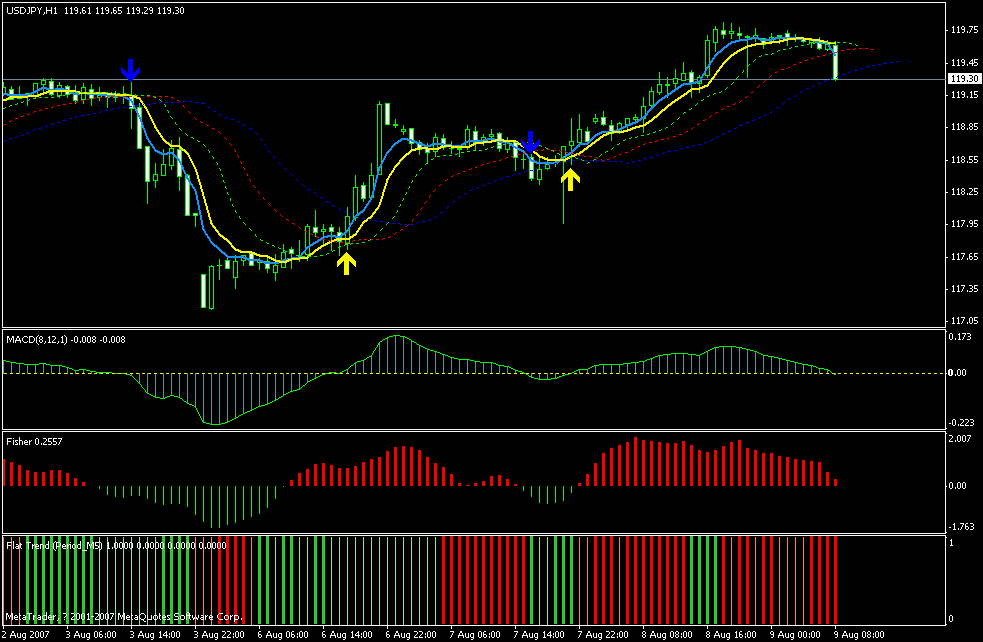
Task: Click the 117.05 price axis label
Action: click(963, 321)
